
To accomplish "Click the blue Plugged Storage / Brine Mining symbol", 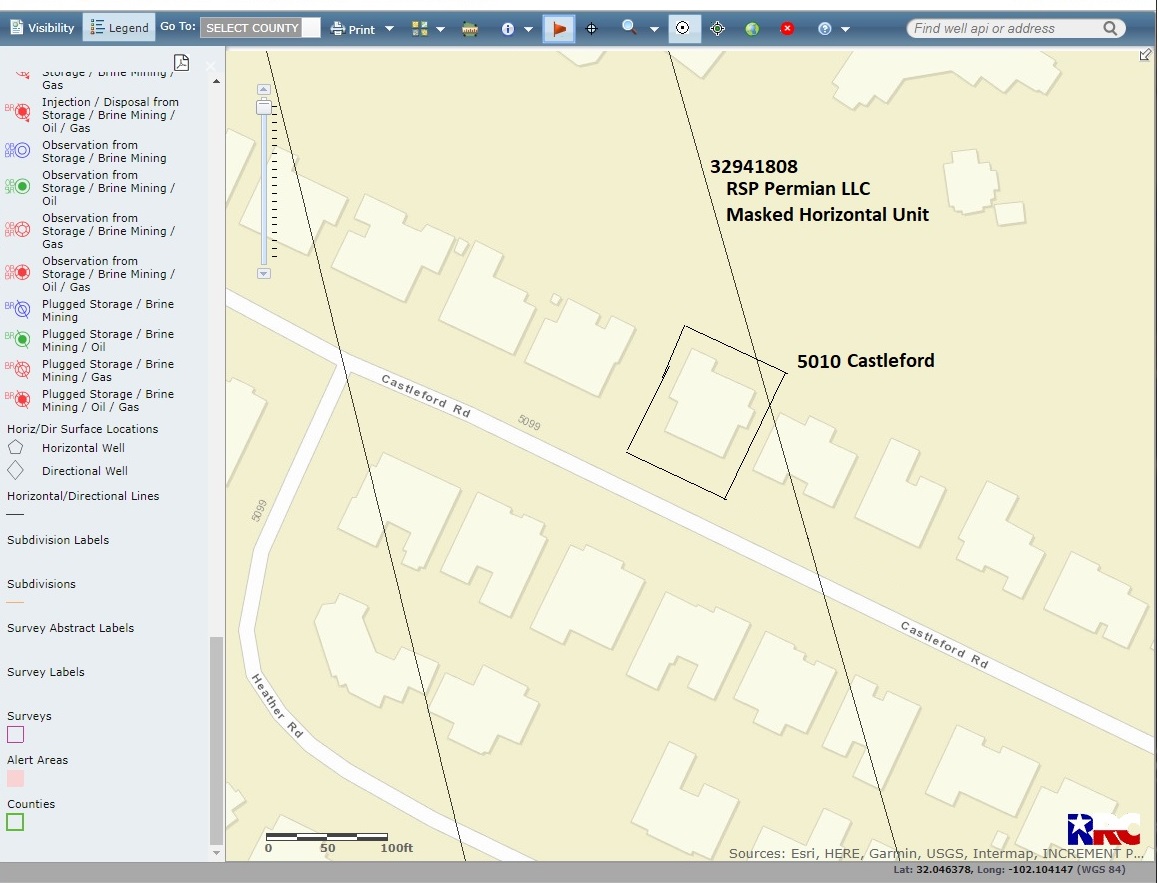I will (18, 309).
